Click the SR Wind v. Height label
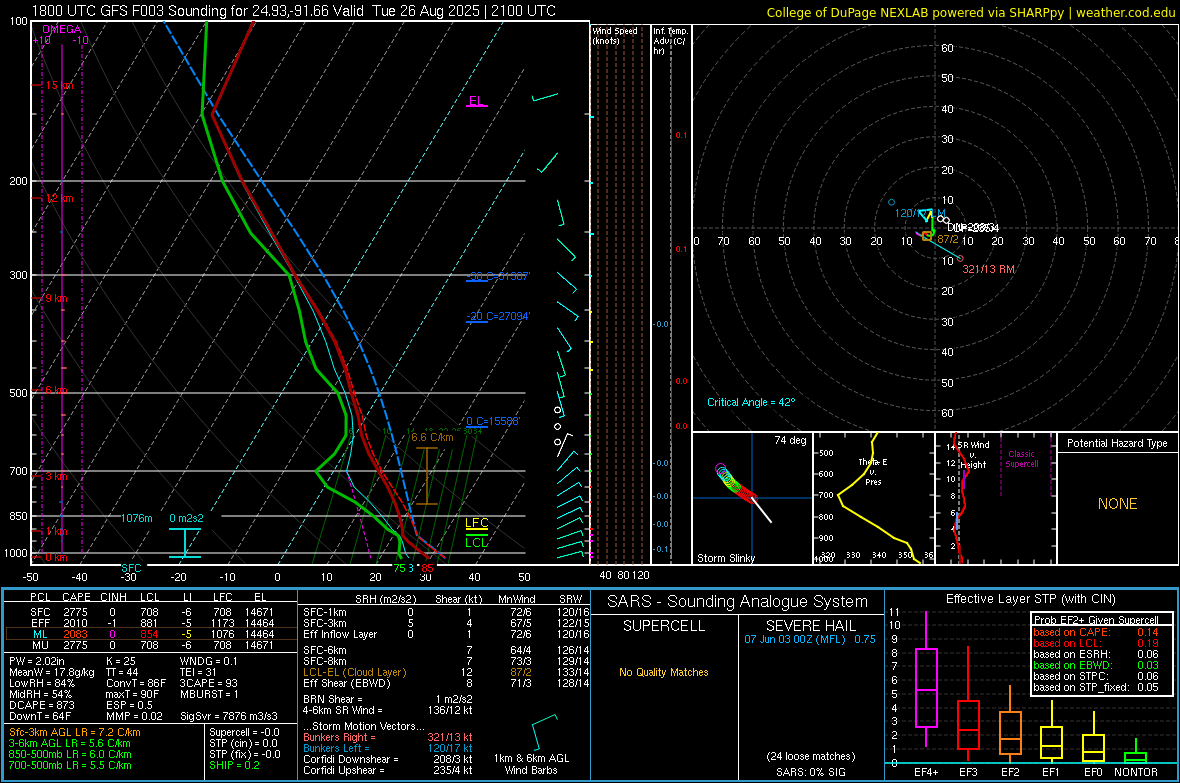This screenshot has height=783, width=1180. pos(973,455)
